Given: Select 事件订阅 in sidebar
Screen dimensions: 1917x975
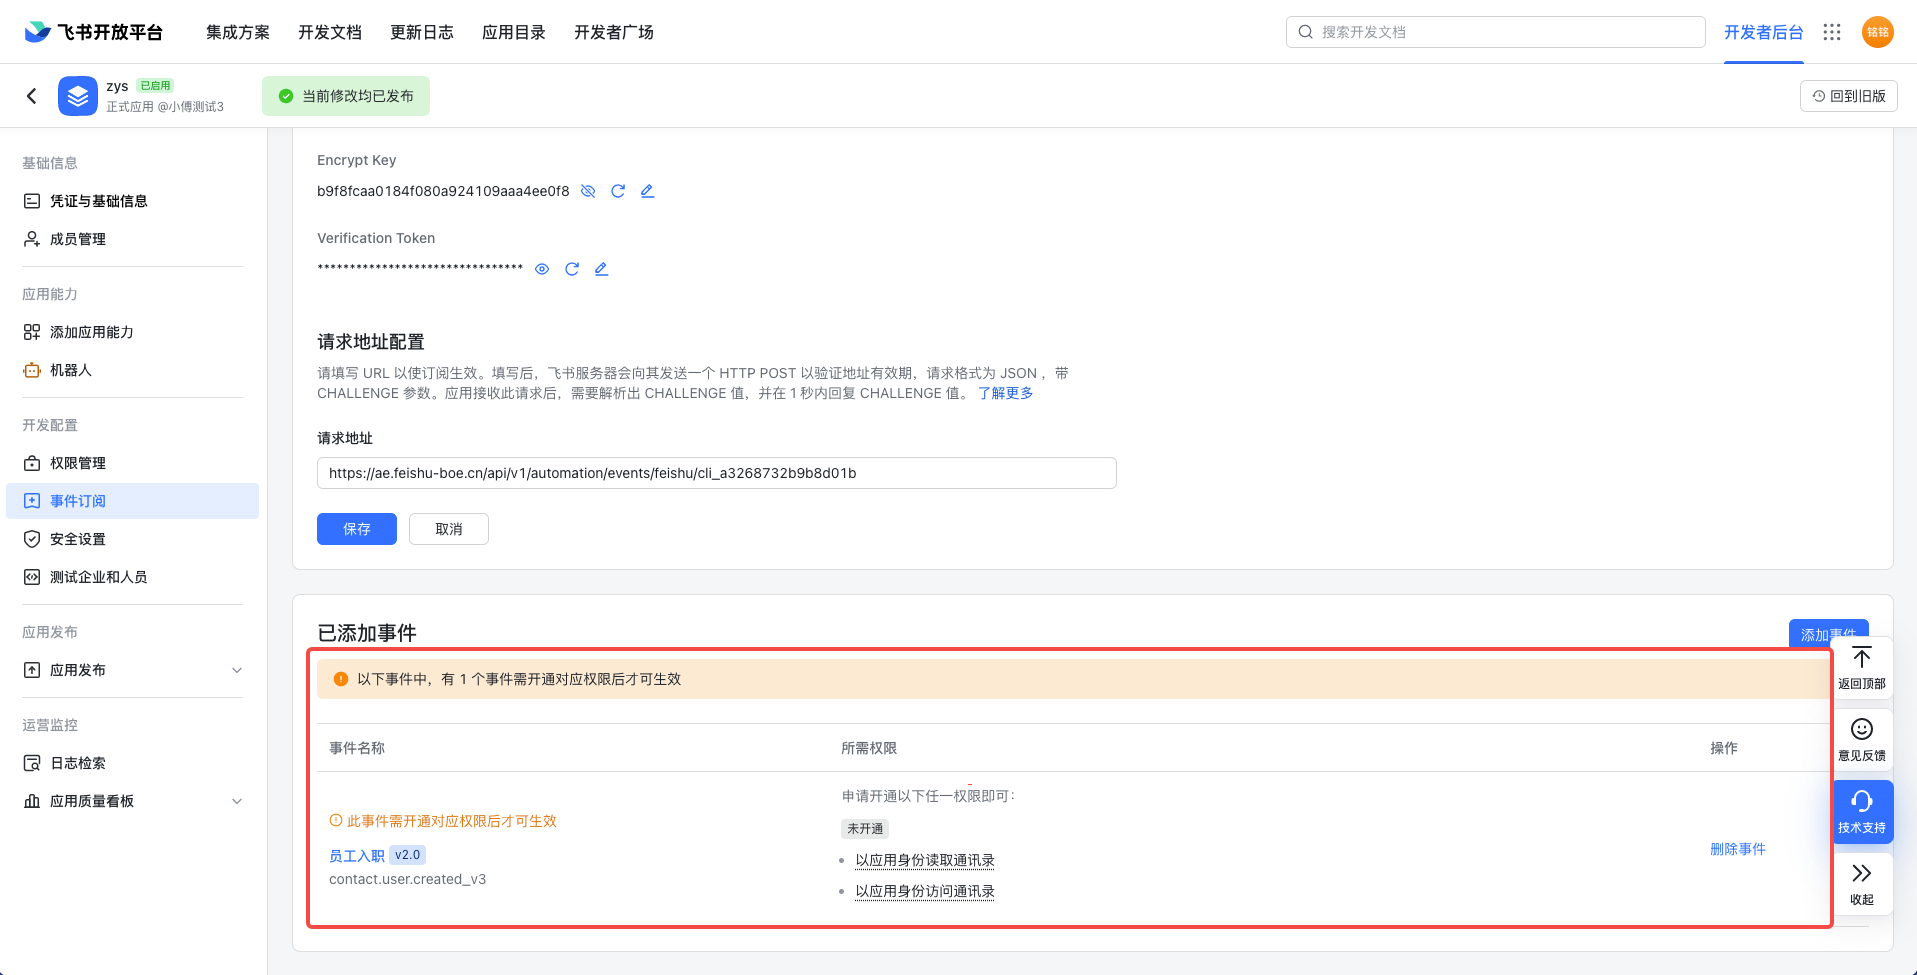Looking at the screenshot, I should [132, 501].
